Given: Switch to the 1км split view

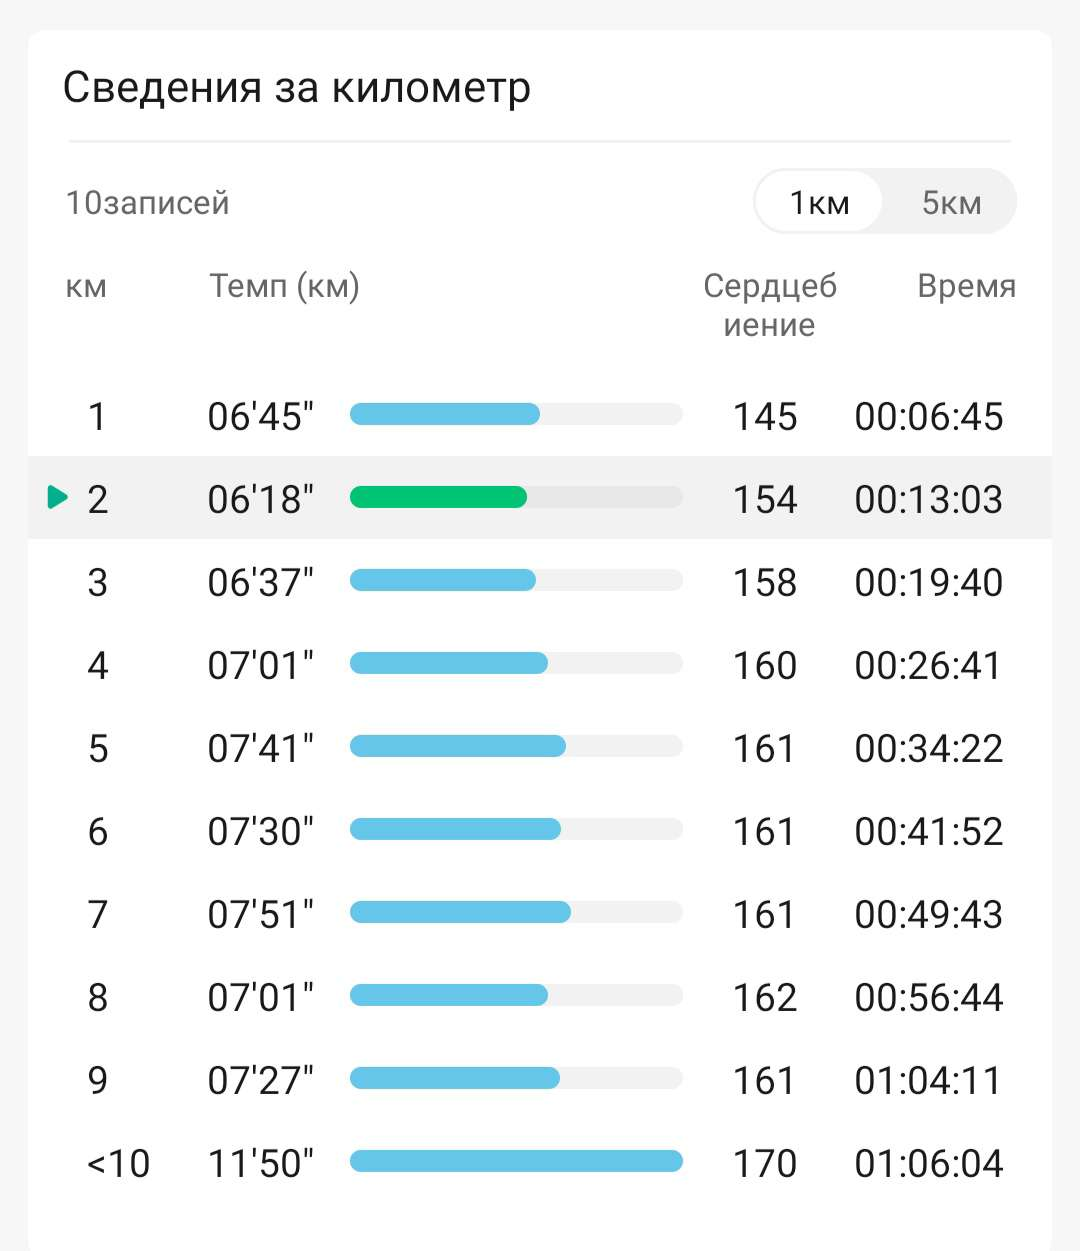Looking at the screenshot, I should [819, 202].
